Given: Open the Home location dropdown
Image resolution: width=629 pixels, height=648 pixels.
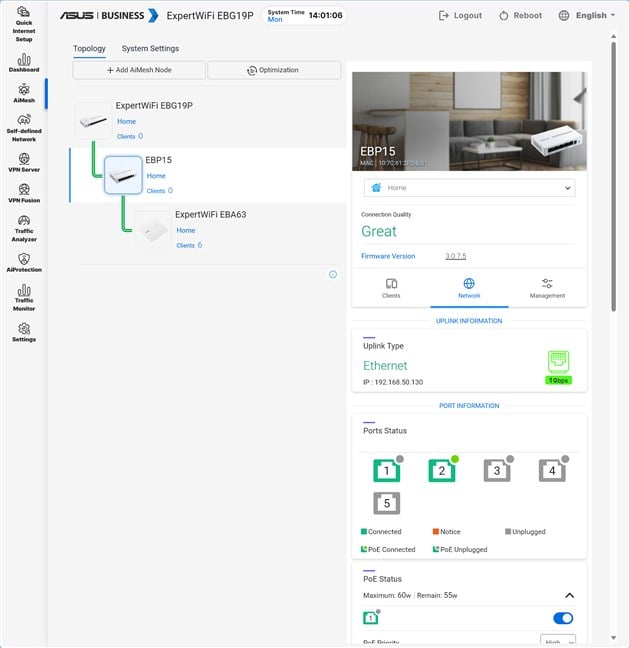Looking at the screenshot, I should tap(469, 188).
